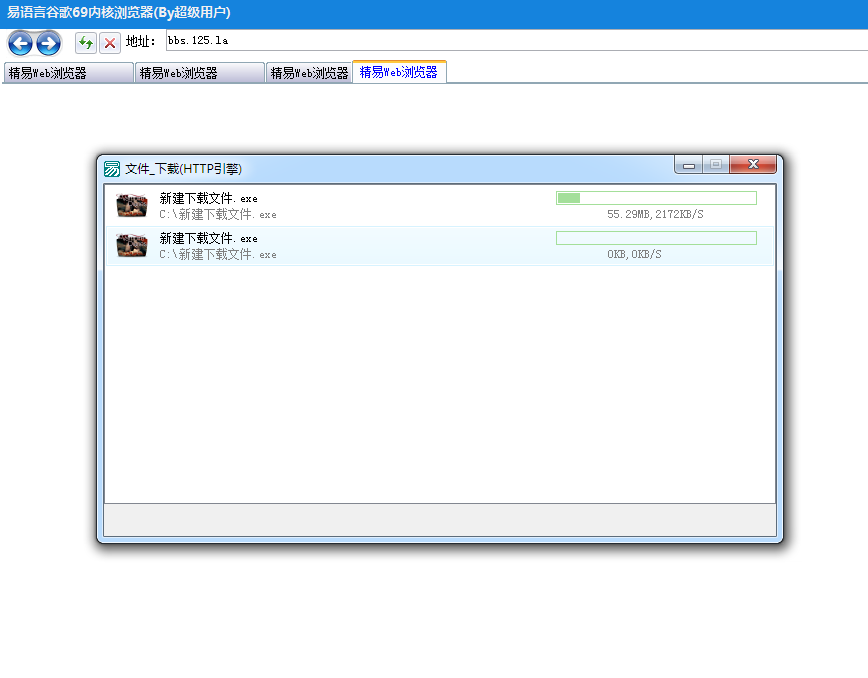Go forward with the blue right arrow
The width and height of the screenshot is (868, 678).
coord(49,43)
